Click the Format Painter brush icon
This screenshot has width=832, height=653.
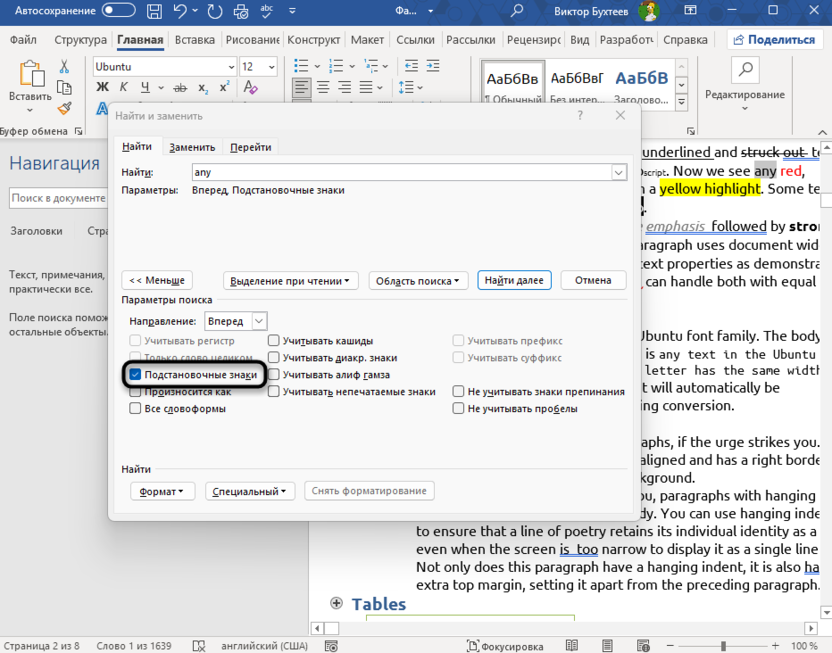(x=65, y=108)
